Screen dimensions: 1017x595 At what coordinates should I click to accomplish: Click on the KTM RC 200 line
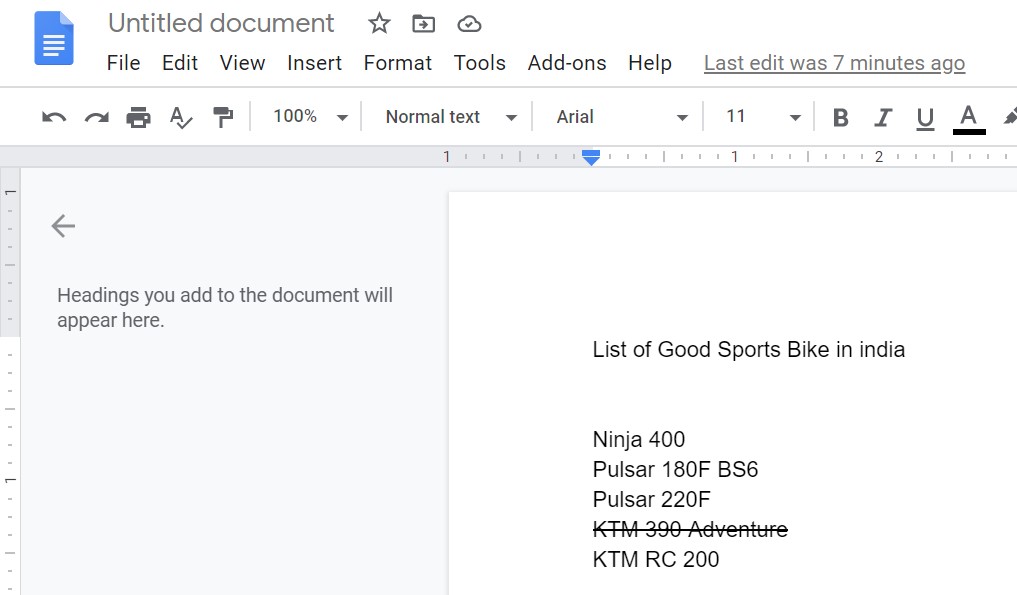pyautogui.click(x=656, y=559)
